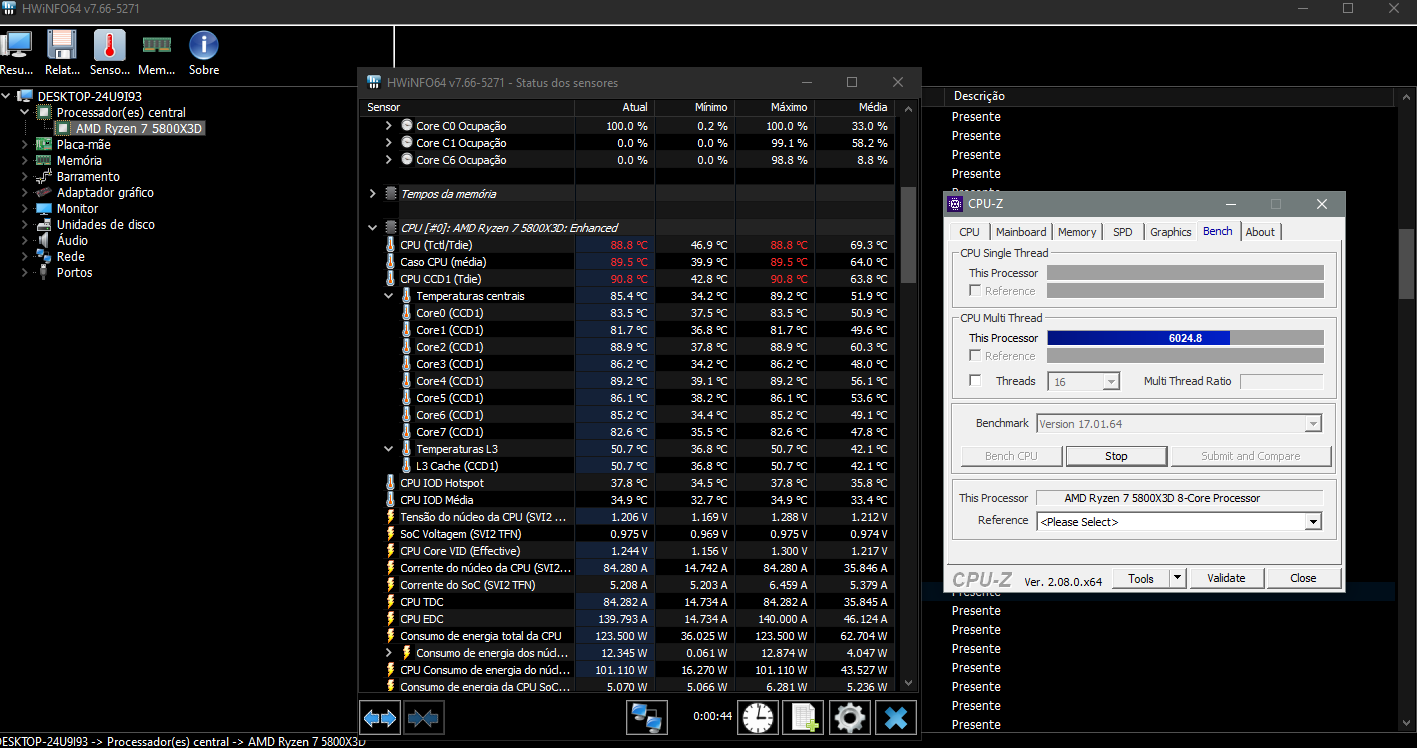
Task: Click the Descrição column header
Action: (1168, 96)
